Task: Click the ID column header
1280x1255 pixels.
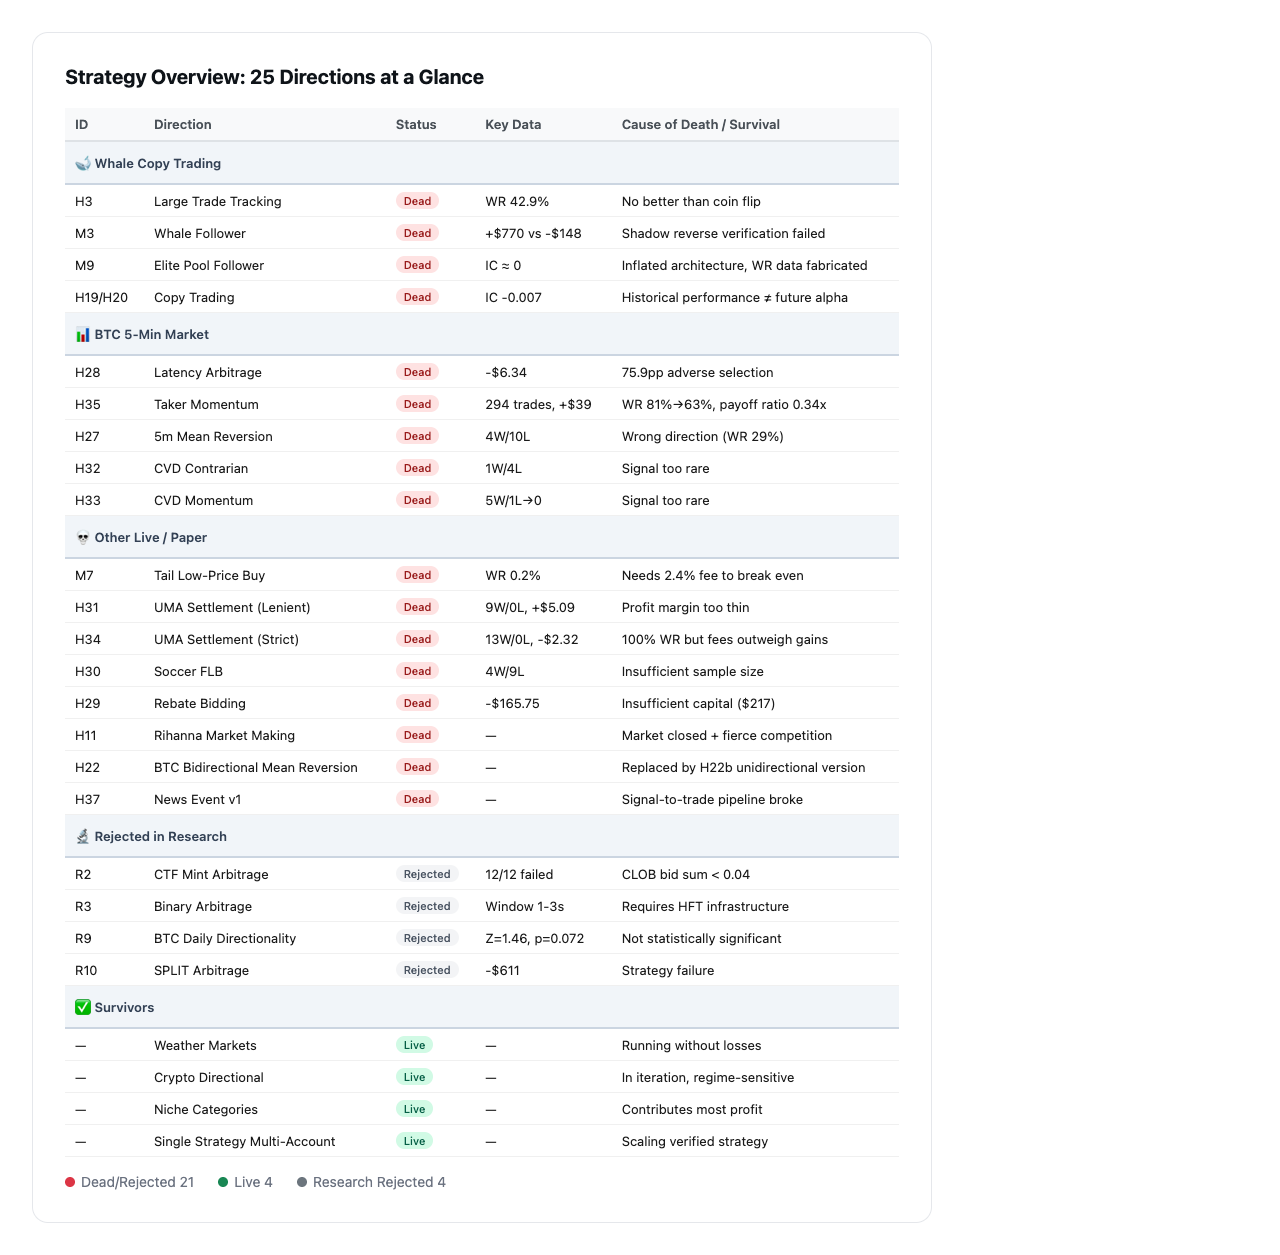Action: coord(82,124)
